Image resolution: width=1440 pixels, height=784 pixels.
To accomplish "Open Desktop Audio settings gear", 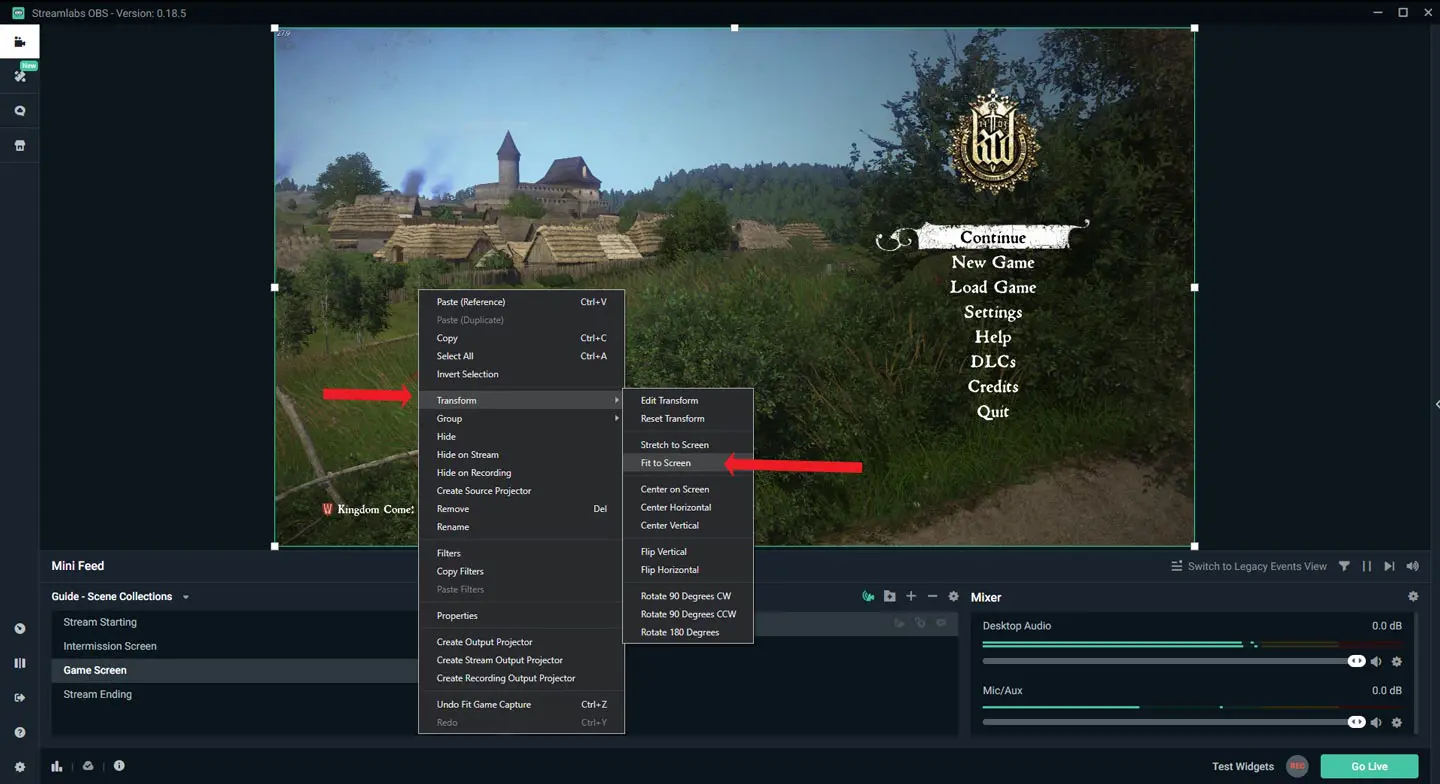I will [1397, 661].
